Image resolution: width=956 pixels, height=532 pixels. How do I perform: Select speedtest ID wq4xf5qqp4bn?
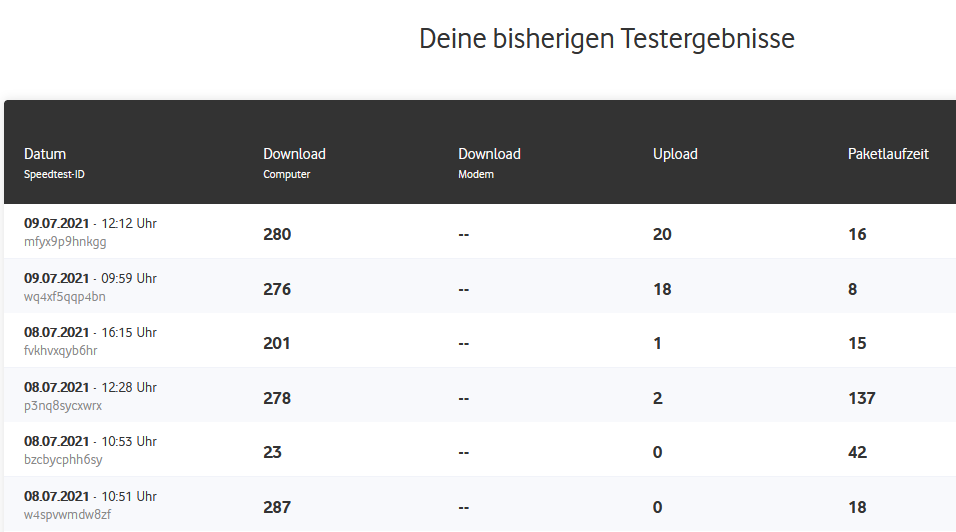65,297
